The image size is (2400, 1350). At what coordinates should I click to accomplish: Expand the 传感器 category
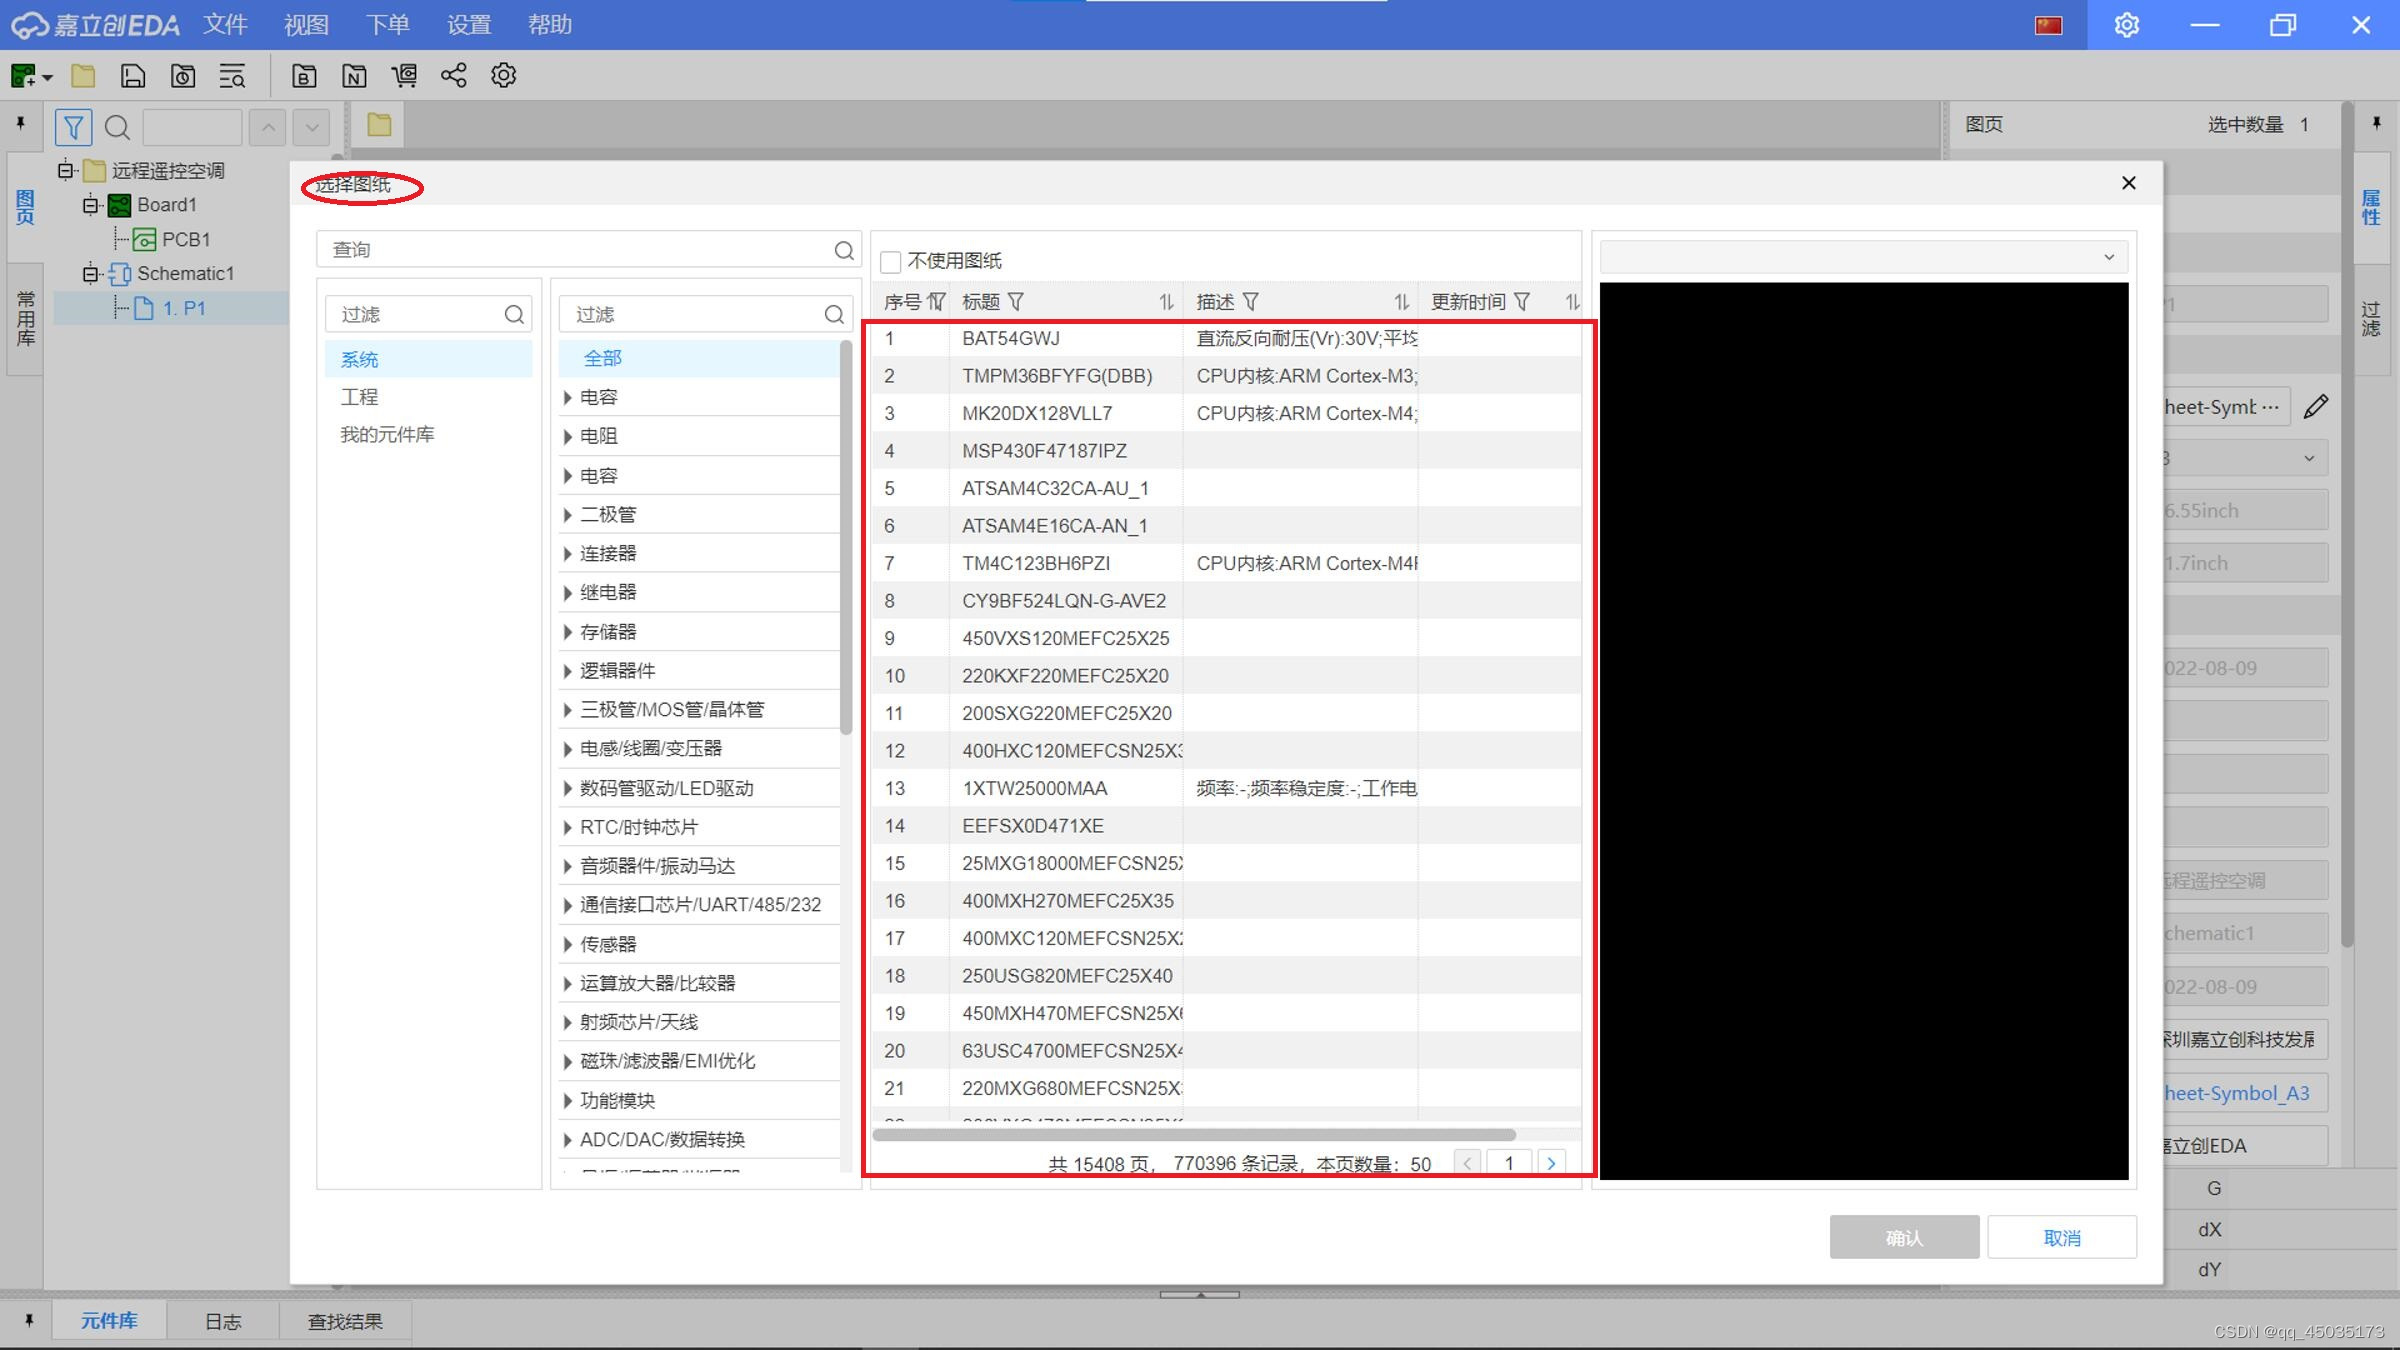point(567,945)
